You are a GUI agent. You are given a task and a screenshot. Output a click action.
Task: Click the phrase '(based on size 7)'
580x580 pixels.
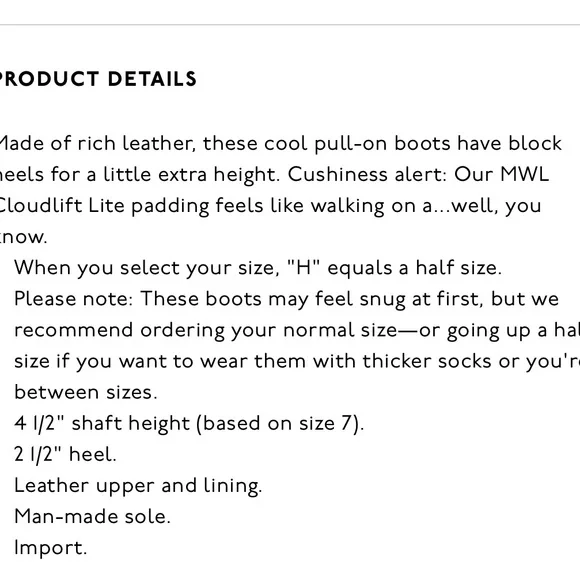[280, 424]
